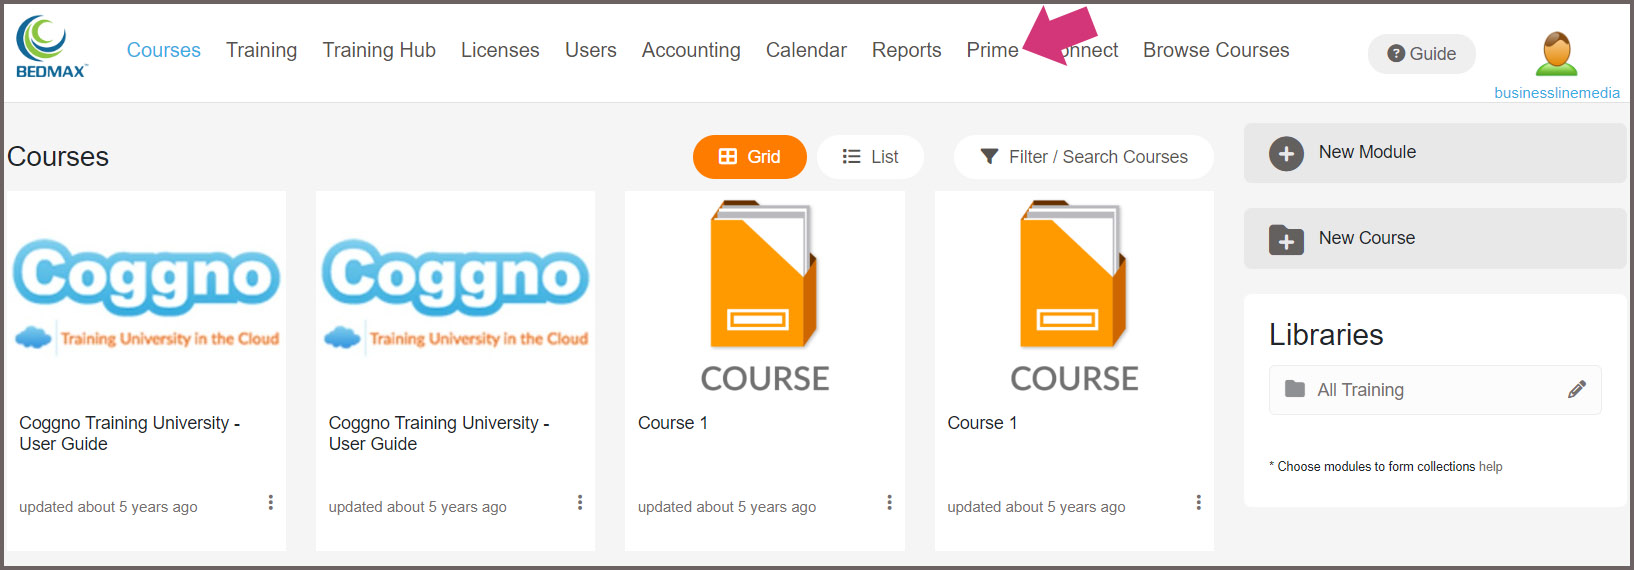The image size is (1634, 570).
Task: Open the Prime menu item
Action: click(992, 50)
